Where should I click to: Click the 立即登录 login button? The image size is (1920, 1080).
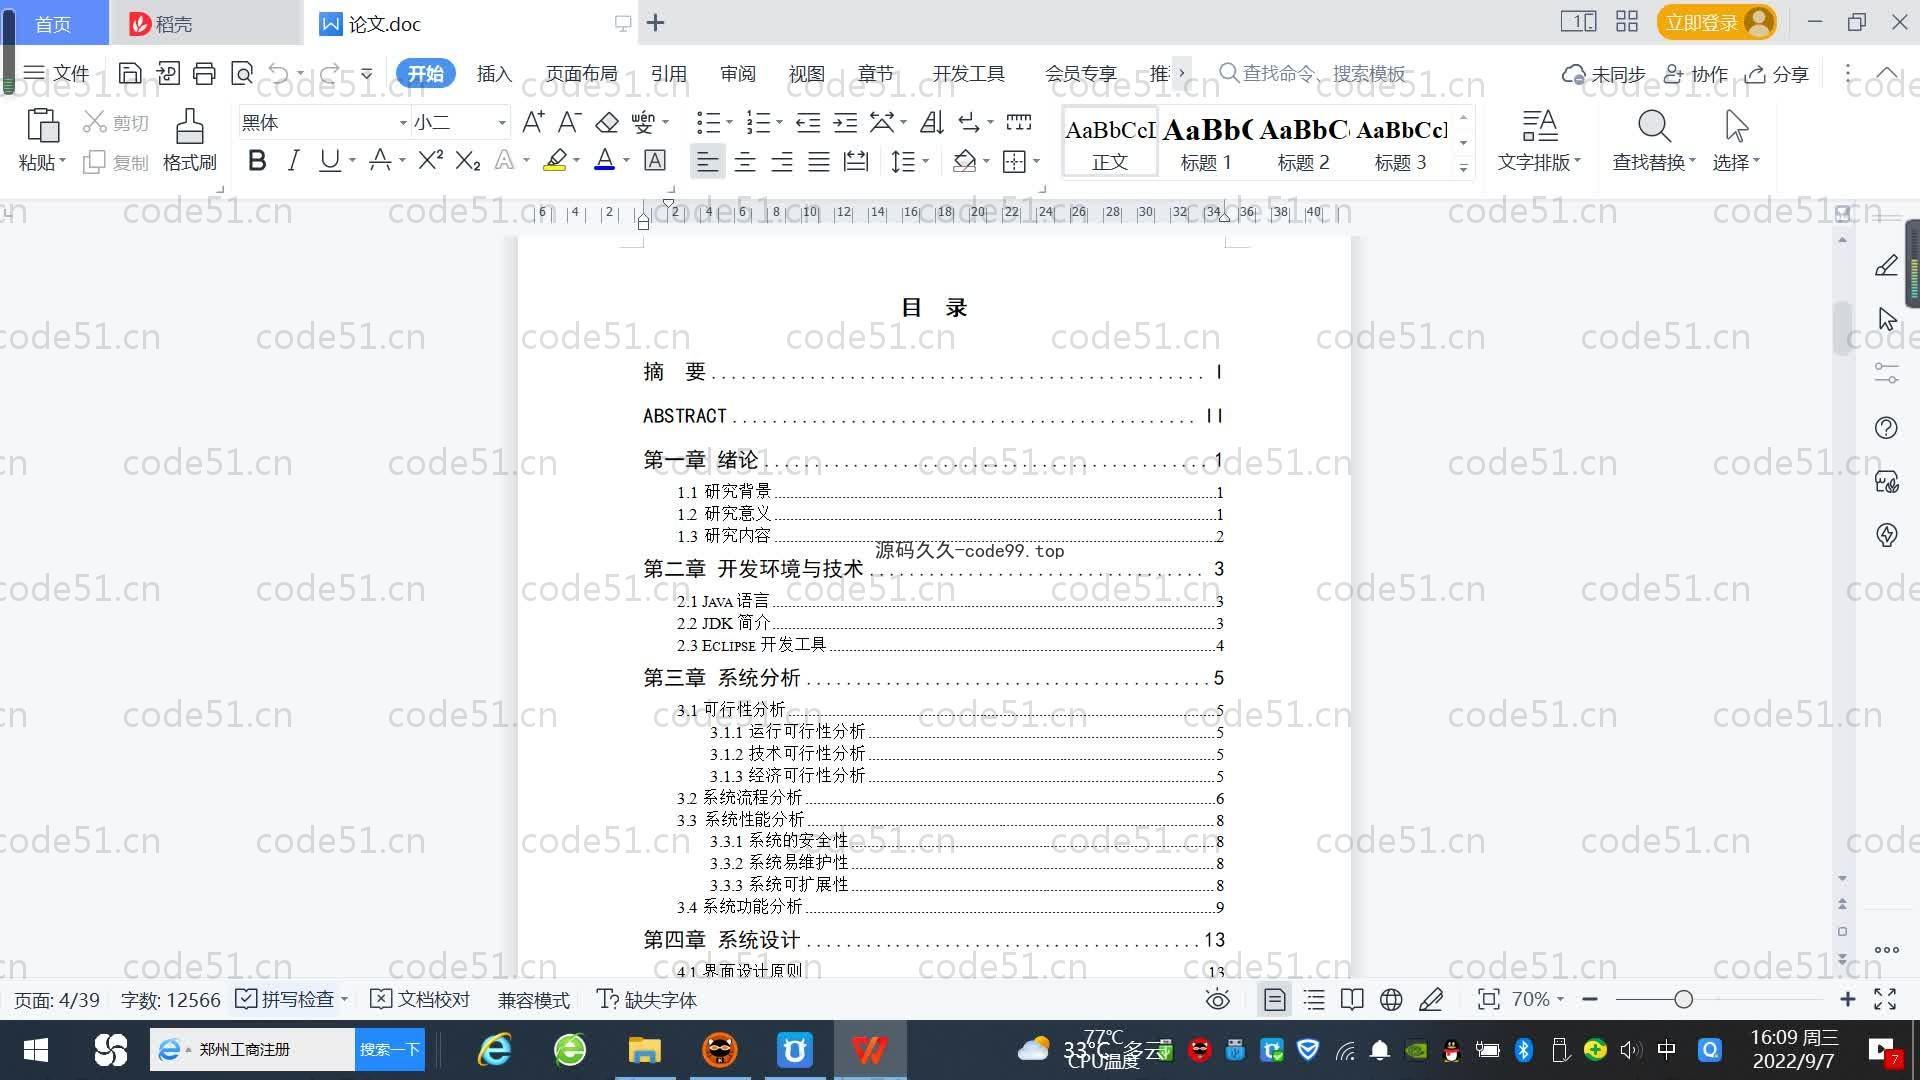click(1717, 22)
